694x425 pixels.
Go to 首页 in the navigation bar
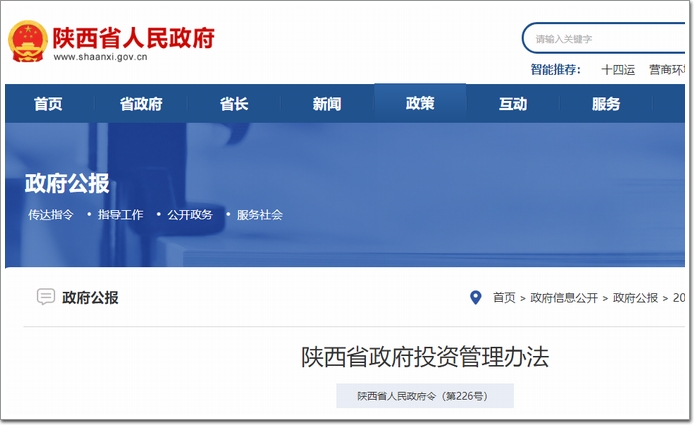point(48,104)
